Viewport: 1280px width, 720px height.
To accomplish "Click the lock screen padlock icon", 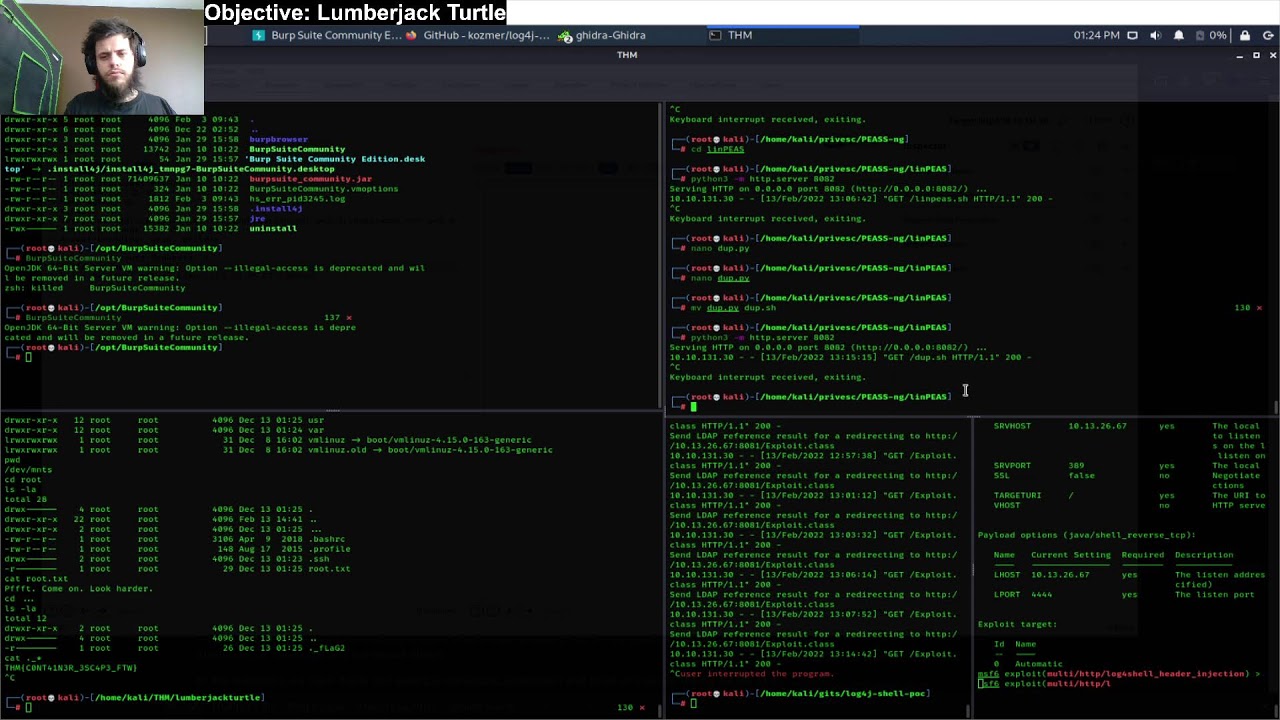I will 1245,35.
